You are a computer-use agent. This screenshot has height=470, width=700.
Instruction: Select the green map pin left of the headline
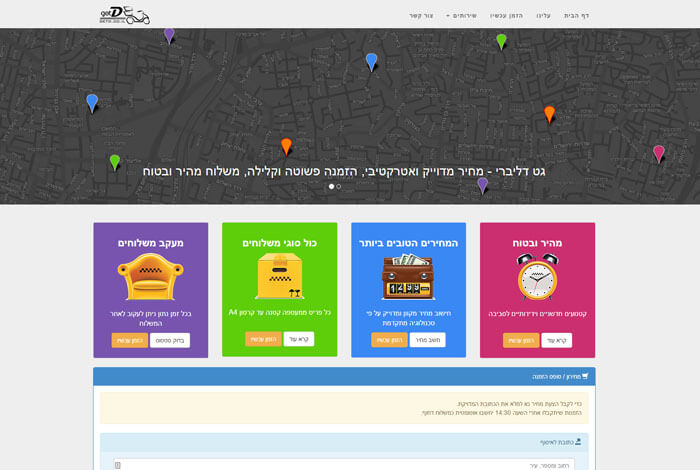115,162
